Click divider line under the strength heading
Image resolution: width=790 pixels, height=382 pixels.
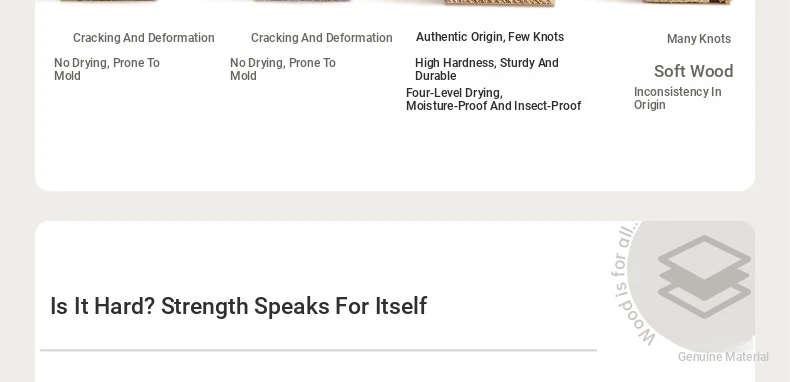tap(318, 350)
